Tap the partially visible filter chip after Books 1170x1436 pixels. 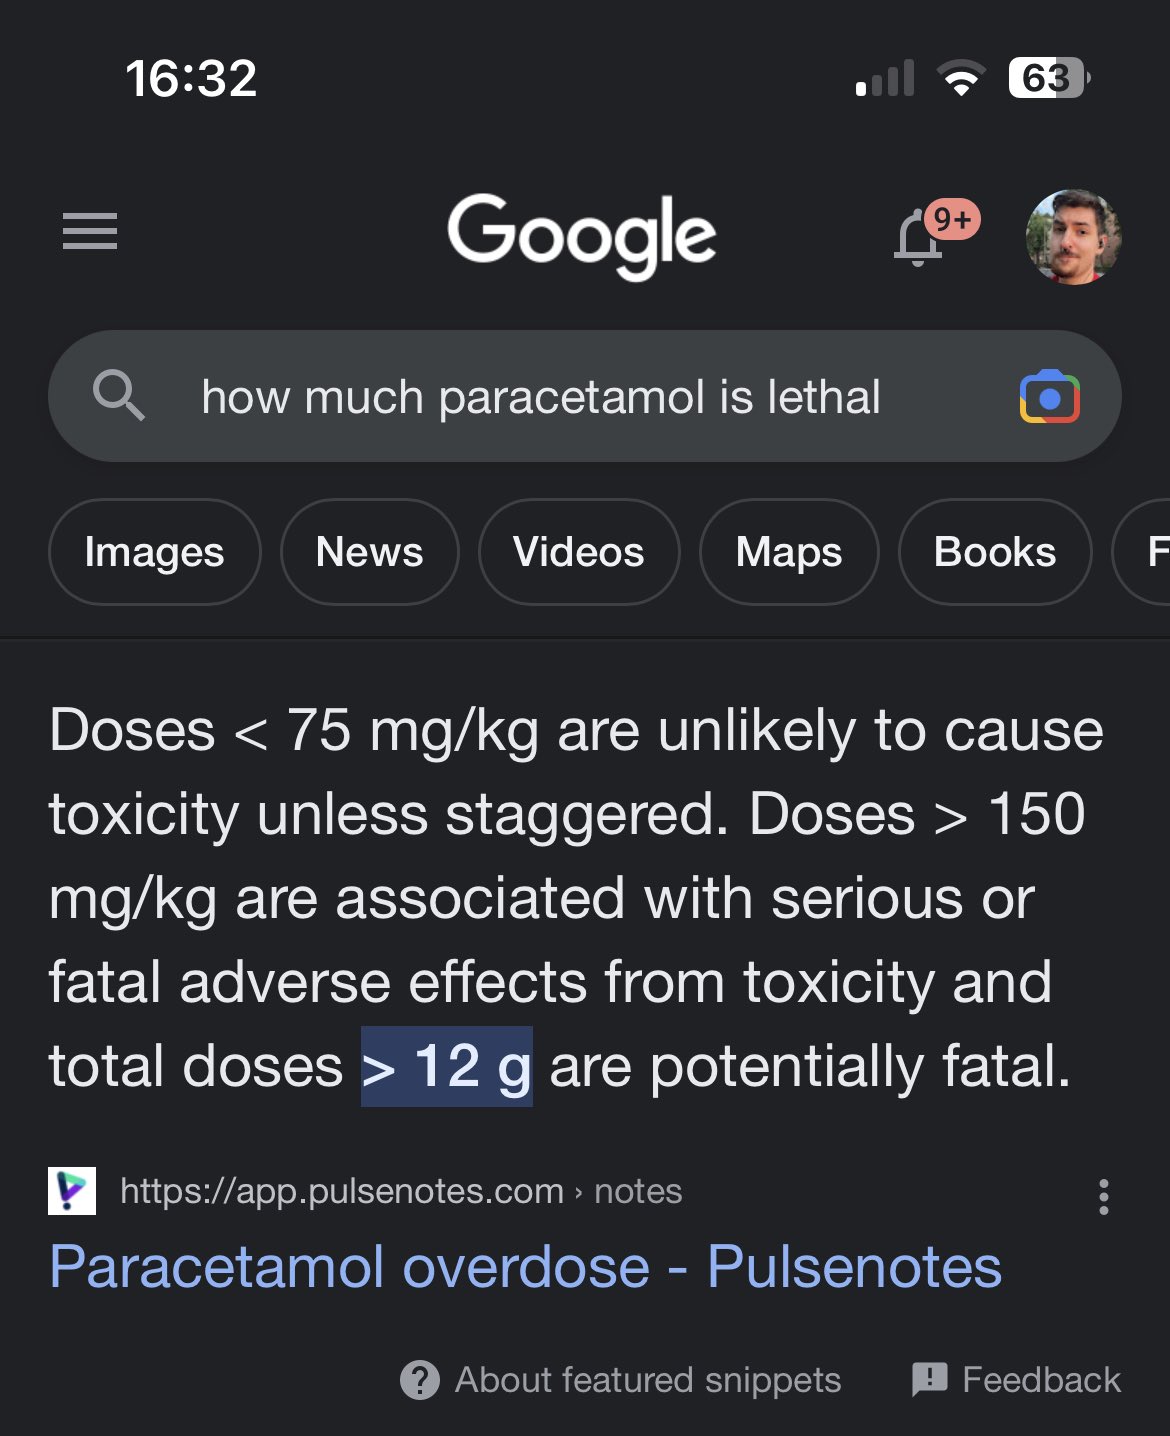point(1150,552)
